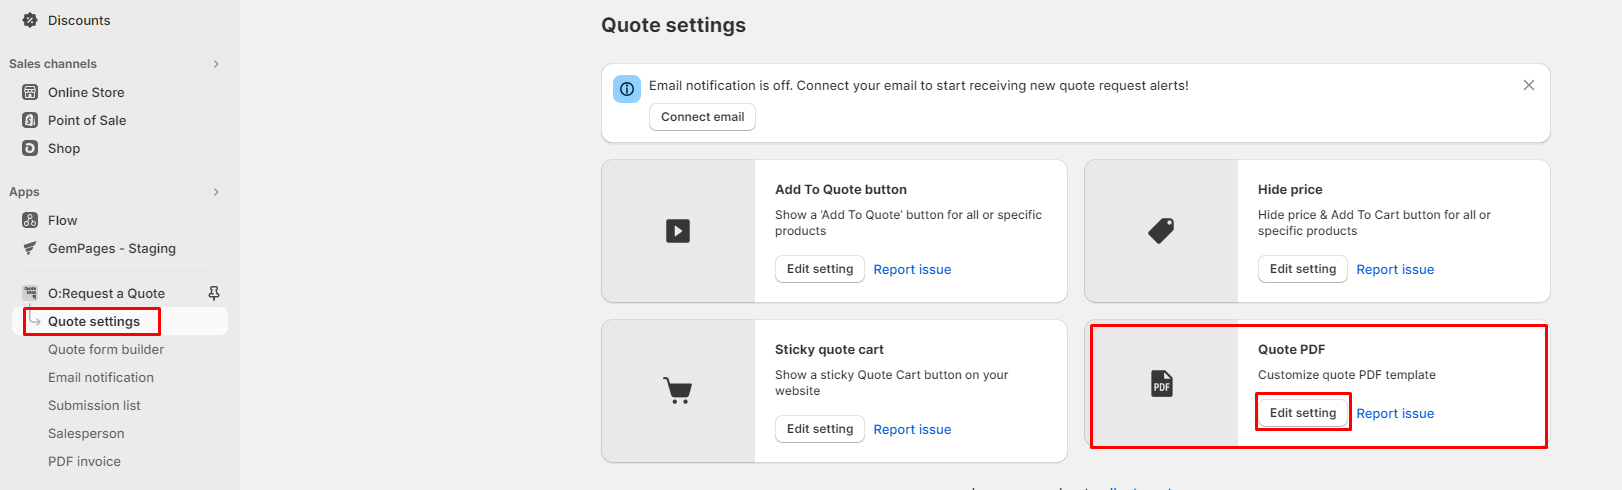
Task: Open the Online Store sales channel
Action: point(86,92)
